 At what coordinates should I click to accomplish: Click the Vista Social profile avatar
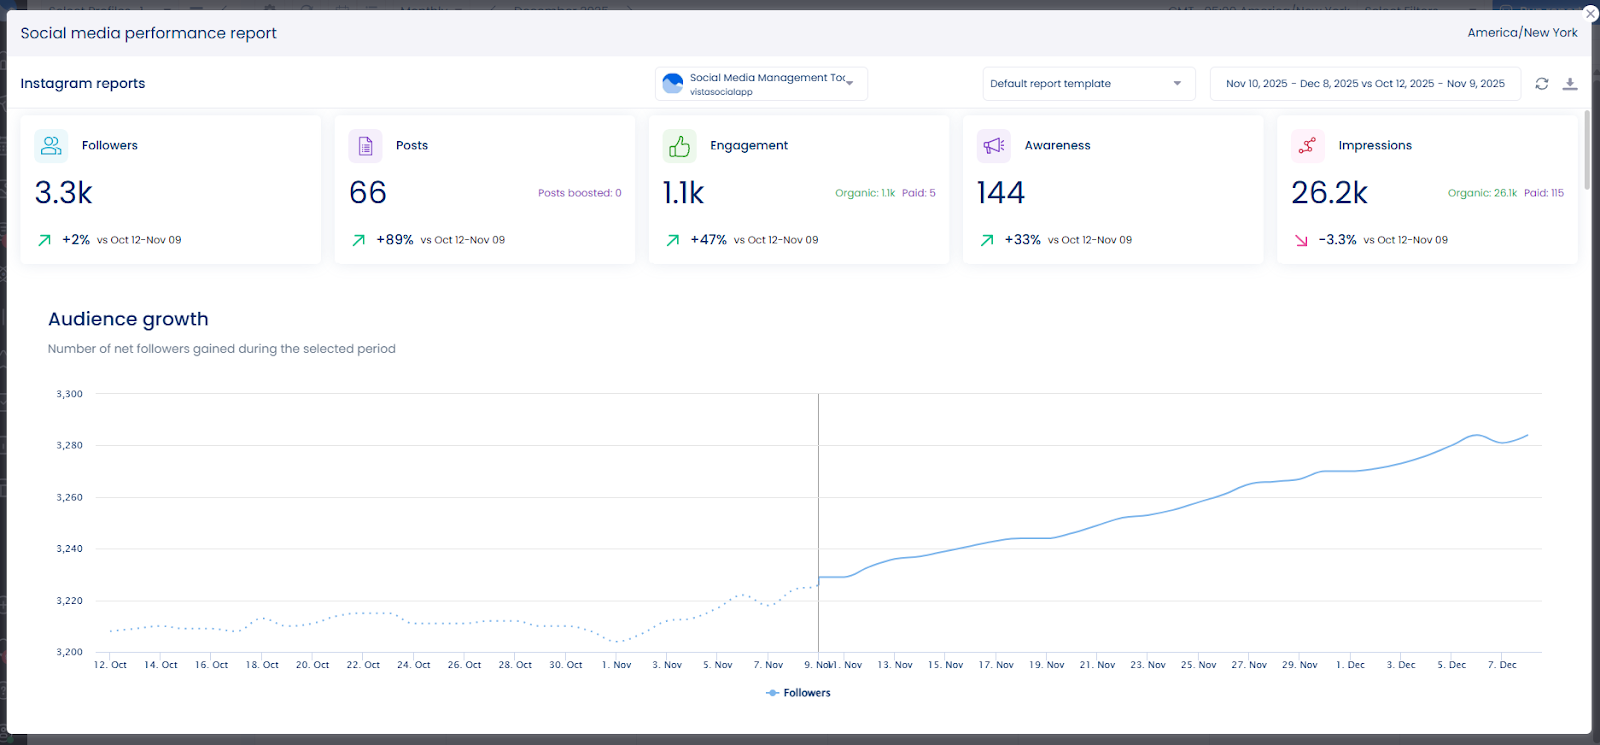pos(673,84)
